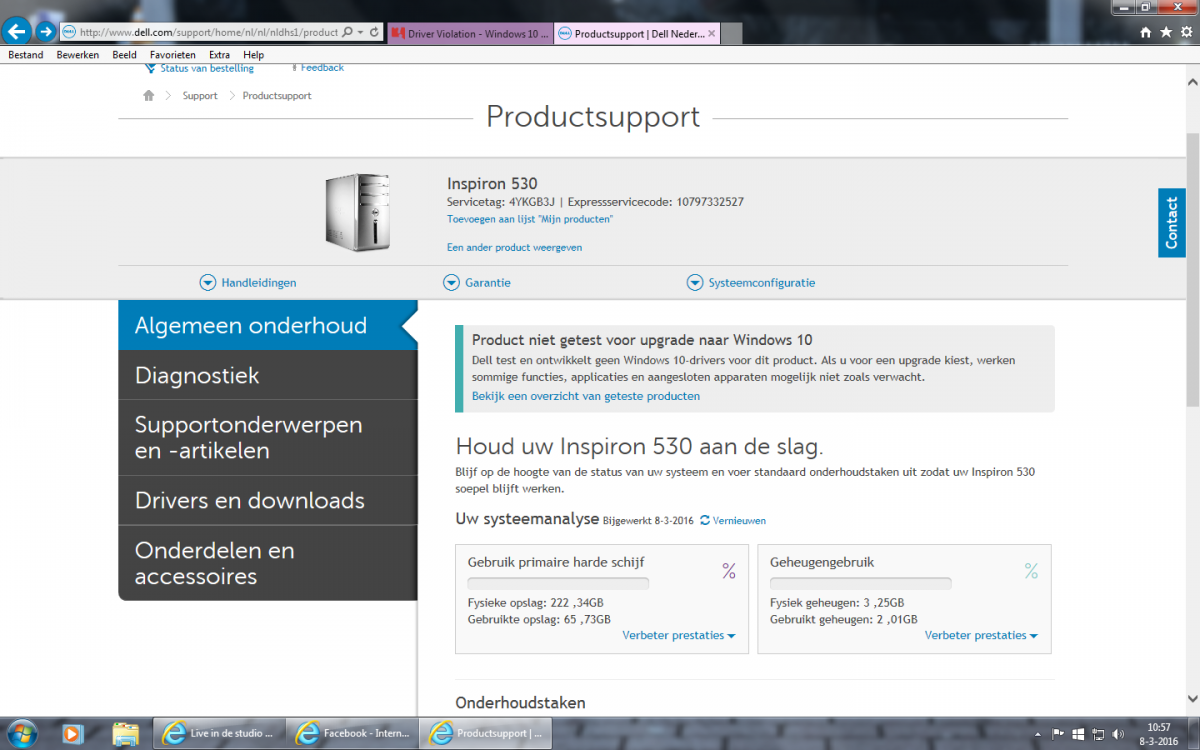Click the hard disk percent icon
Image resolution: width=1200 pixels, height=750 pixels.
(x=729, y=571)
